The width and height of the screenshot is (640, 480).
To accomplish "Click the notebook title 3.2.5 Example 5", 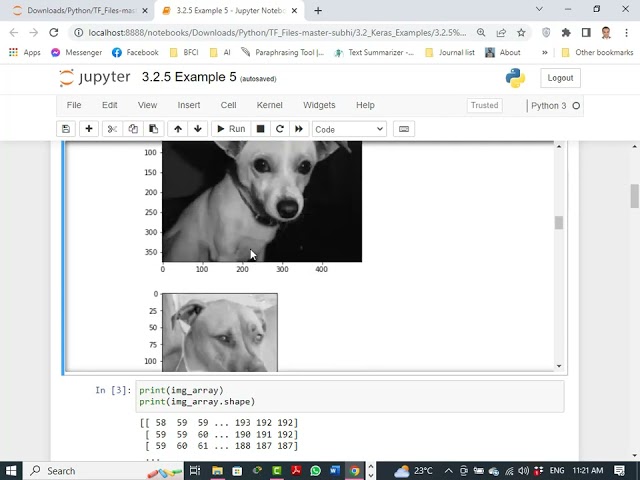I will click(189, 77).
